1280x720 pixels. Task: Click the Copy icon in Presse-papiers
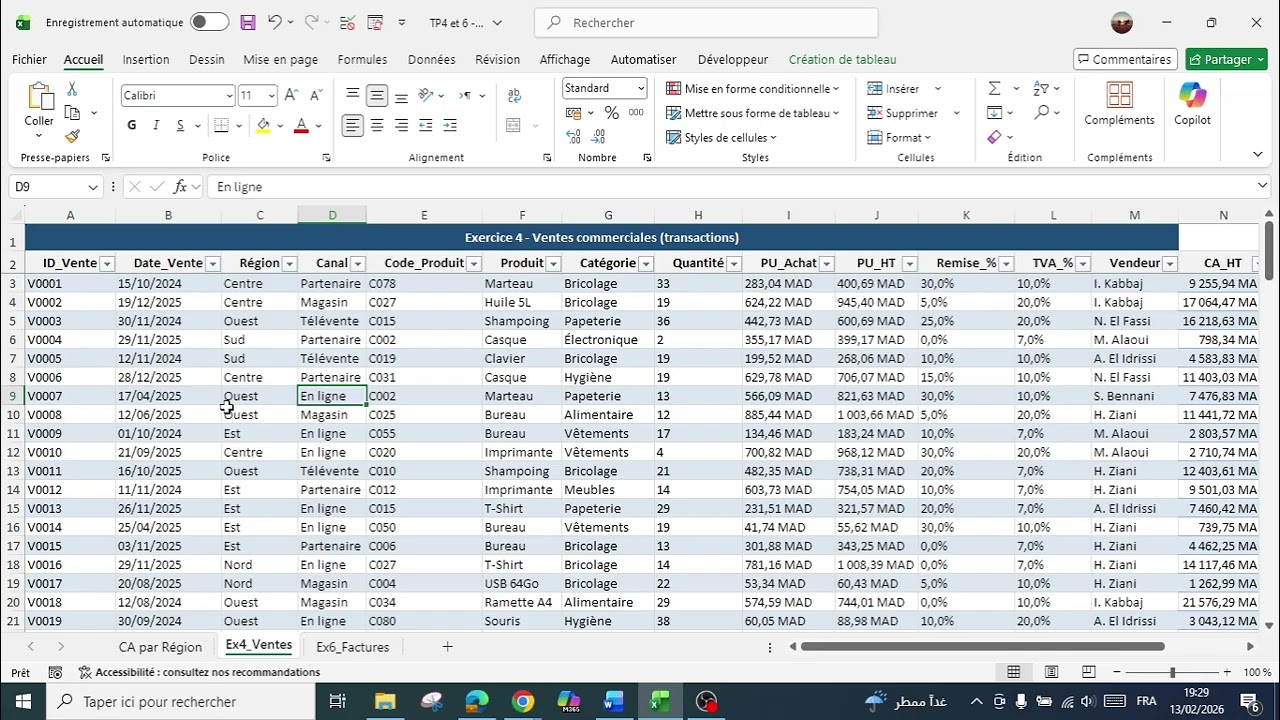[x=72, y=113]
